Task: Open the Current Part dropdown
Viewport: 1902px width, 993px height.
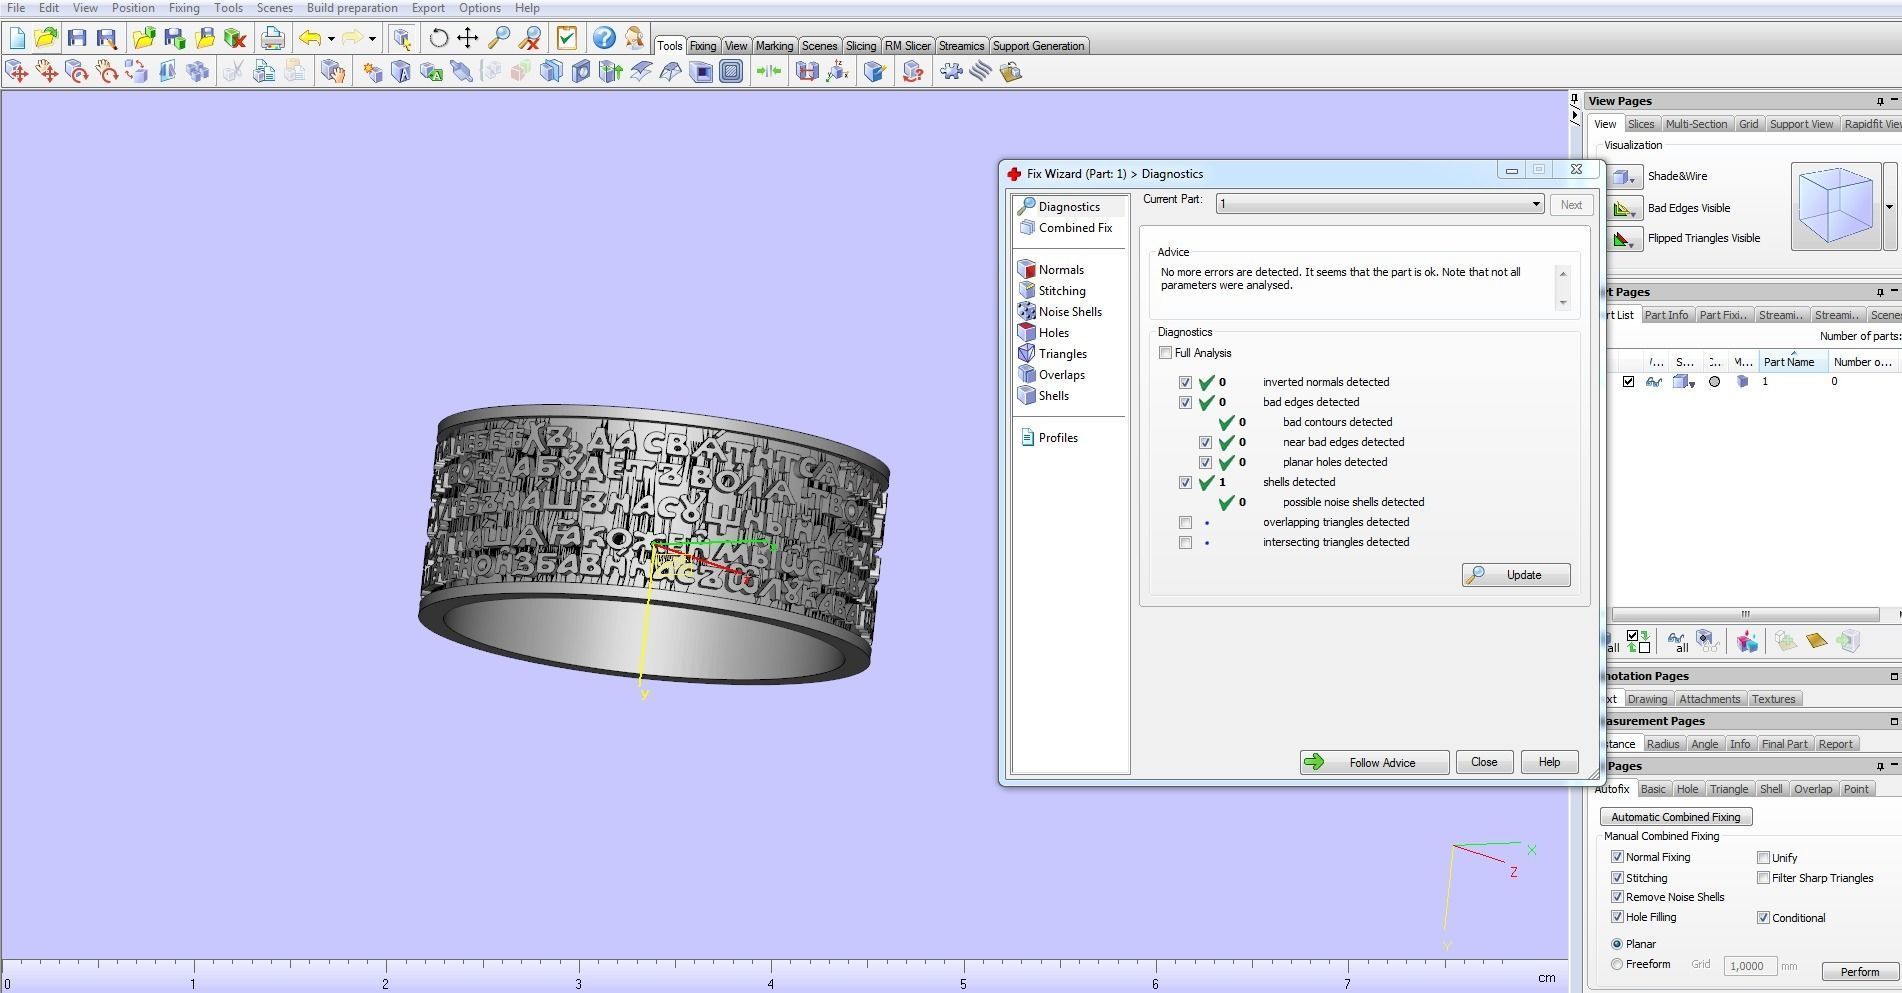Action: click(x=1379, y=204)
